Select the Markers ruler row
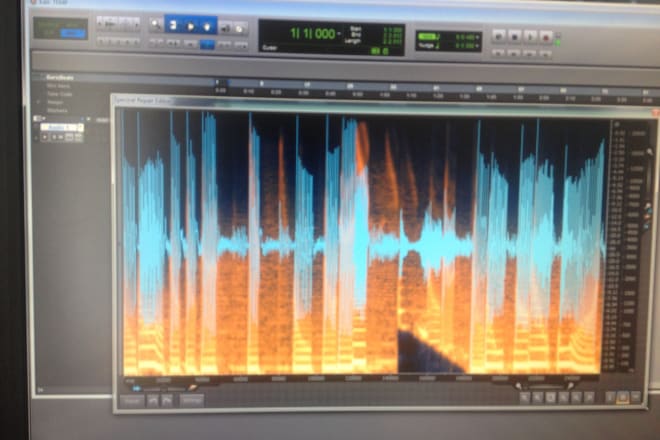This screenshot has width=660, height=440. click(57, 110)
